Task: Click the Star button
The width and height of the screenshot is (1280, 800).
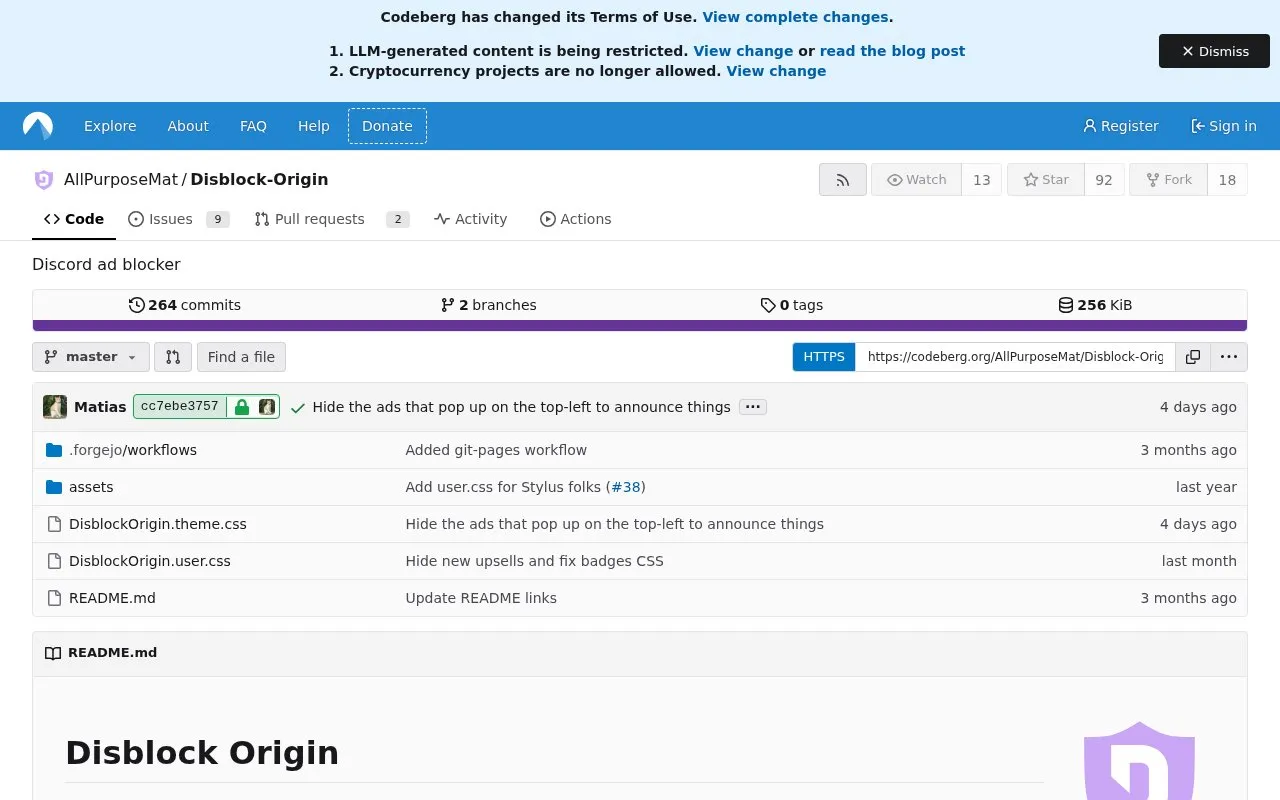Action: pos(1045,180)
